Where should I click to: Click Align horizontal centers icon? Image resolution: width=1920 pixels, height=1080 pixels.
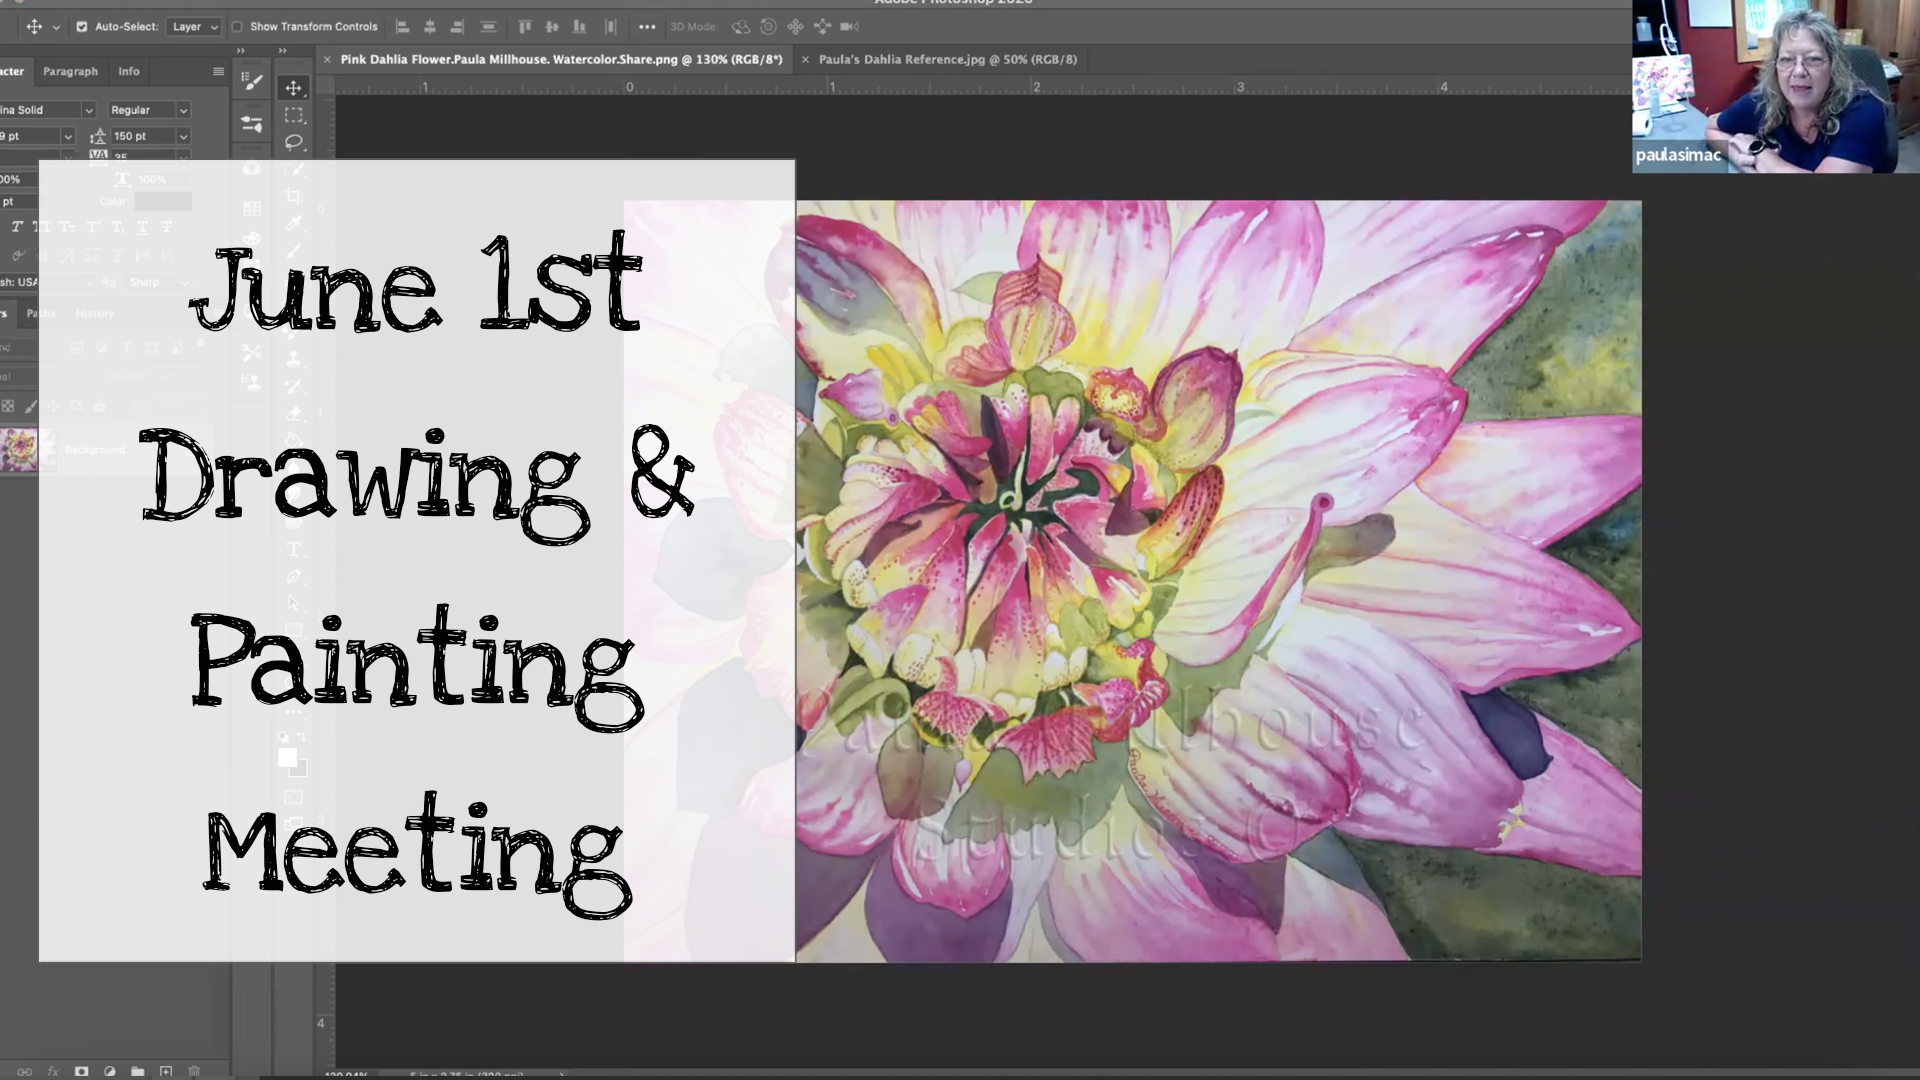[x=430, y=27]
